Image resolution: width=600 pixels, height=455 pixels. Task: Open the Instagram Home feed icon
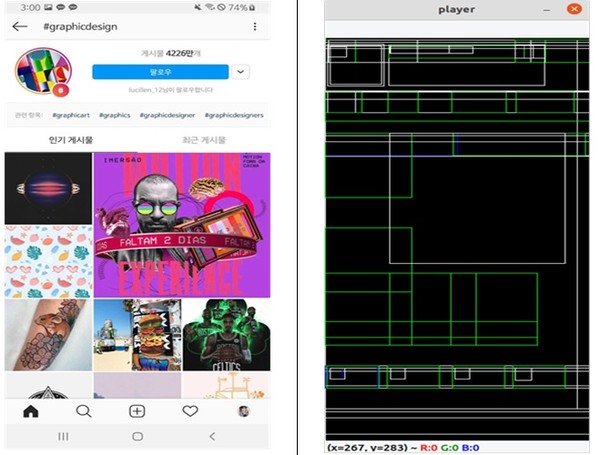31,411
